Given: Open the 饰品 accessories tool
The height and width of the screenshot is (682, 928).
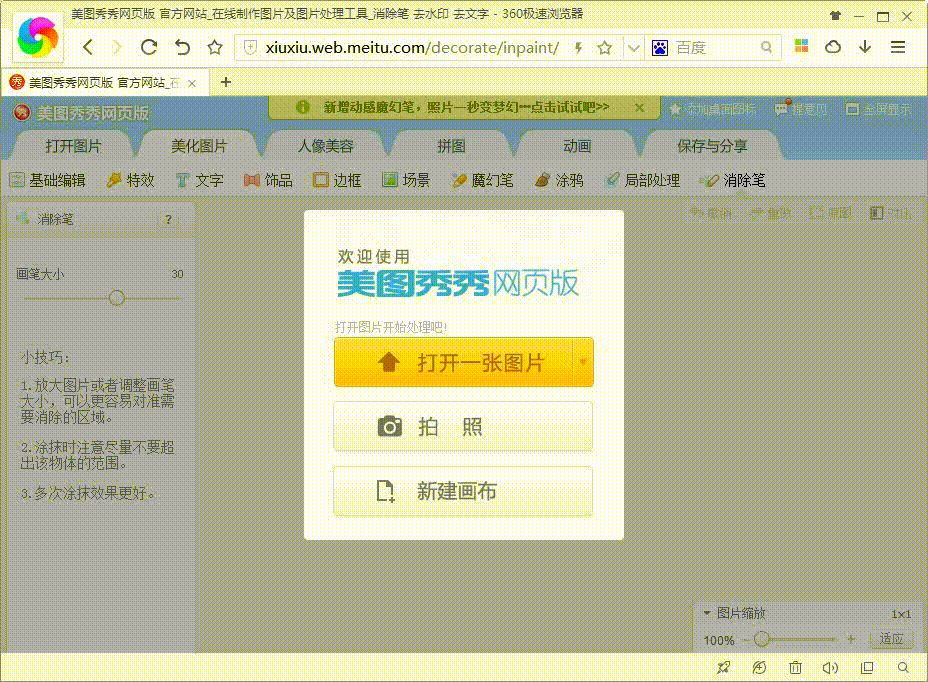Looking at the screenshot, I should pyautogui.click(x=269, y=180).
